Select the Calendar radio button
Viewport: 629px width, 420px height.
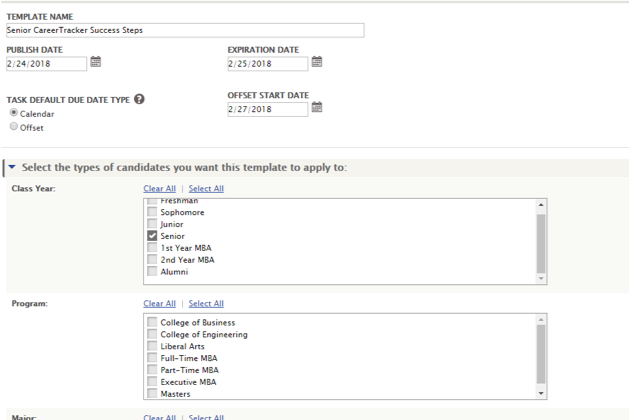click(x=14, y=113)
